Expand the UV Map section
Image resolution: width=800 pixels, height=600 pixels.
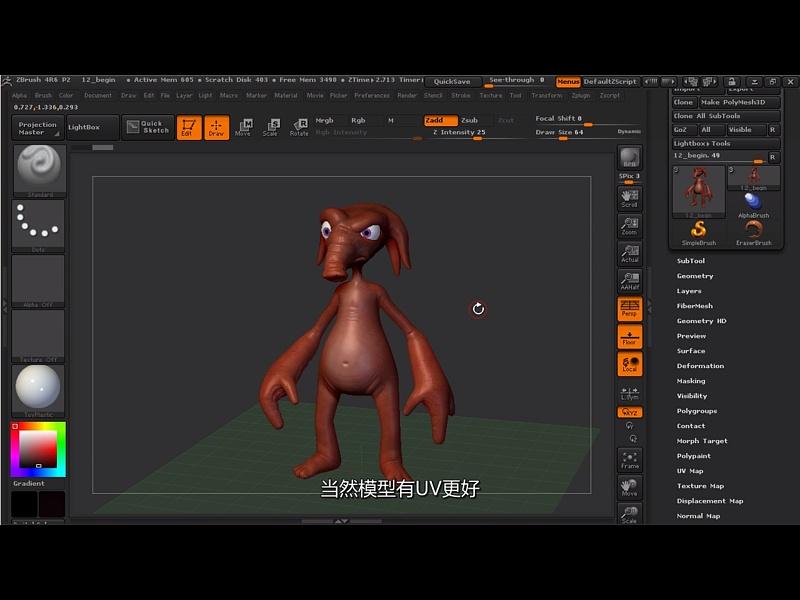click(x=690, y=471)
